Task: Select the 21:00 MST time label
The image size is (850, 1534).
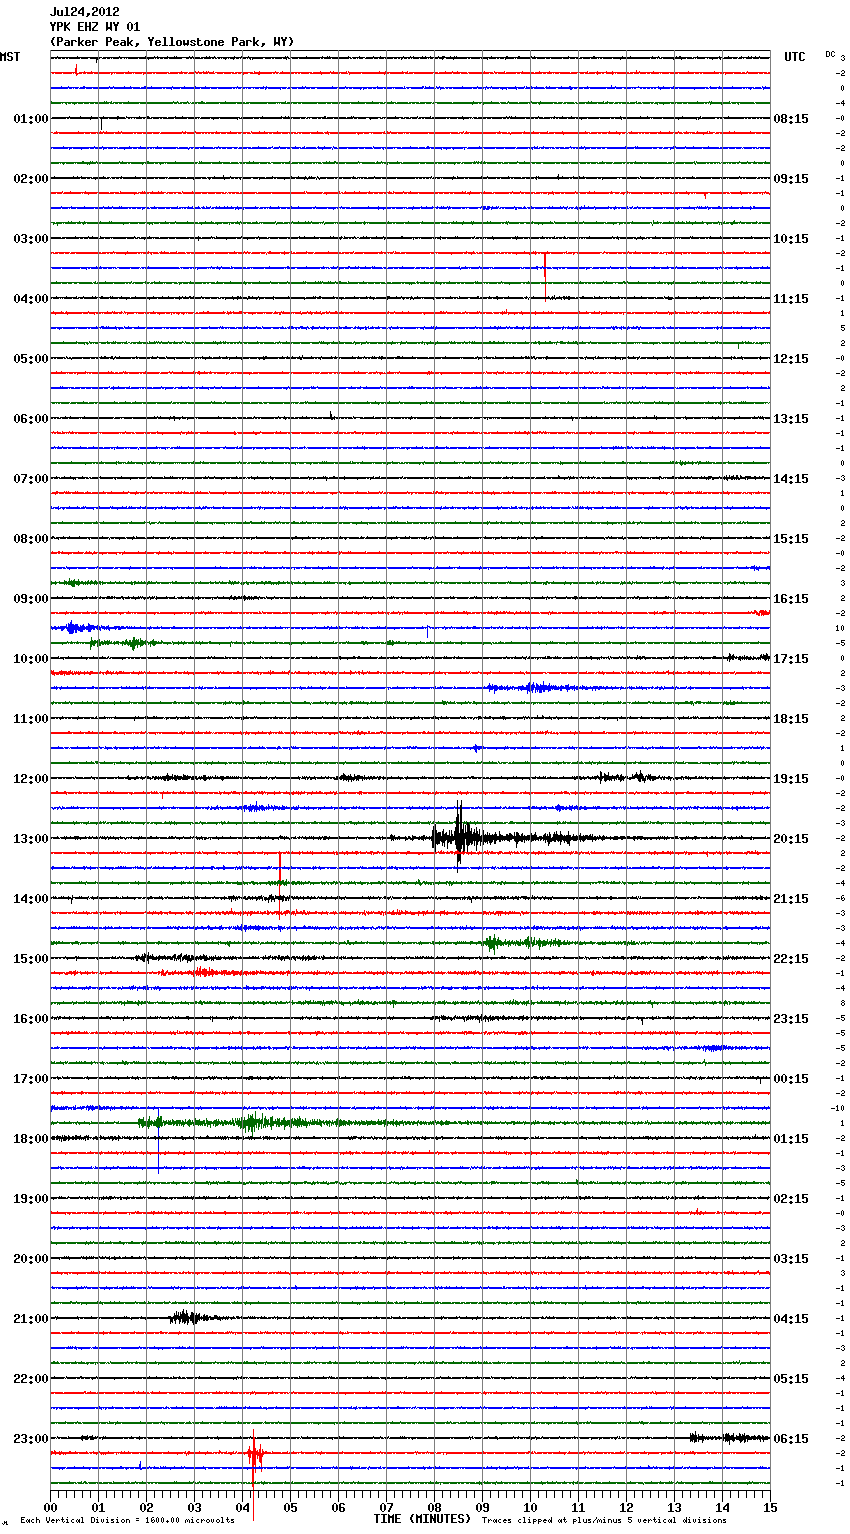Action: 30,1319
